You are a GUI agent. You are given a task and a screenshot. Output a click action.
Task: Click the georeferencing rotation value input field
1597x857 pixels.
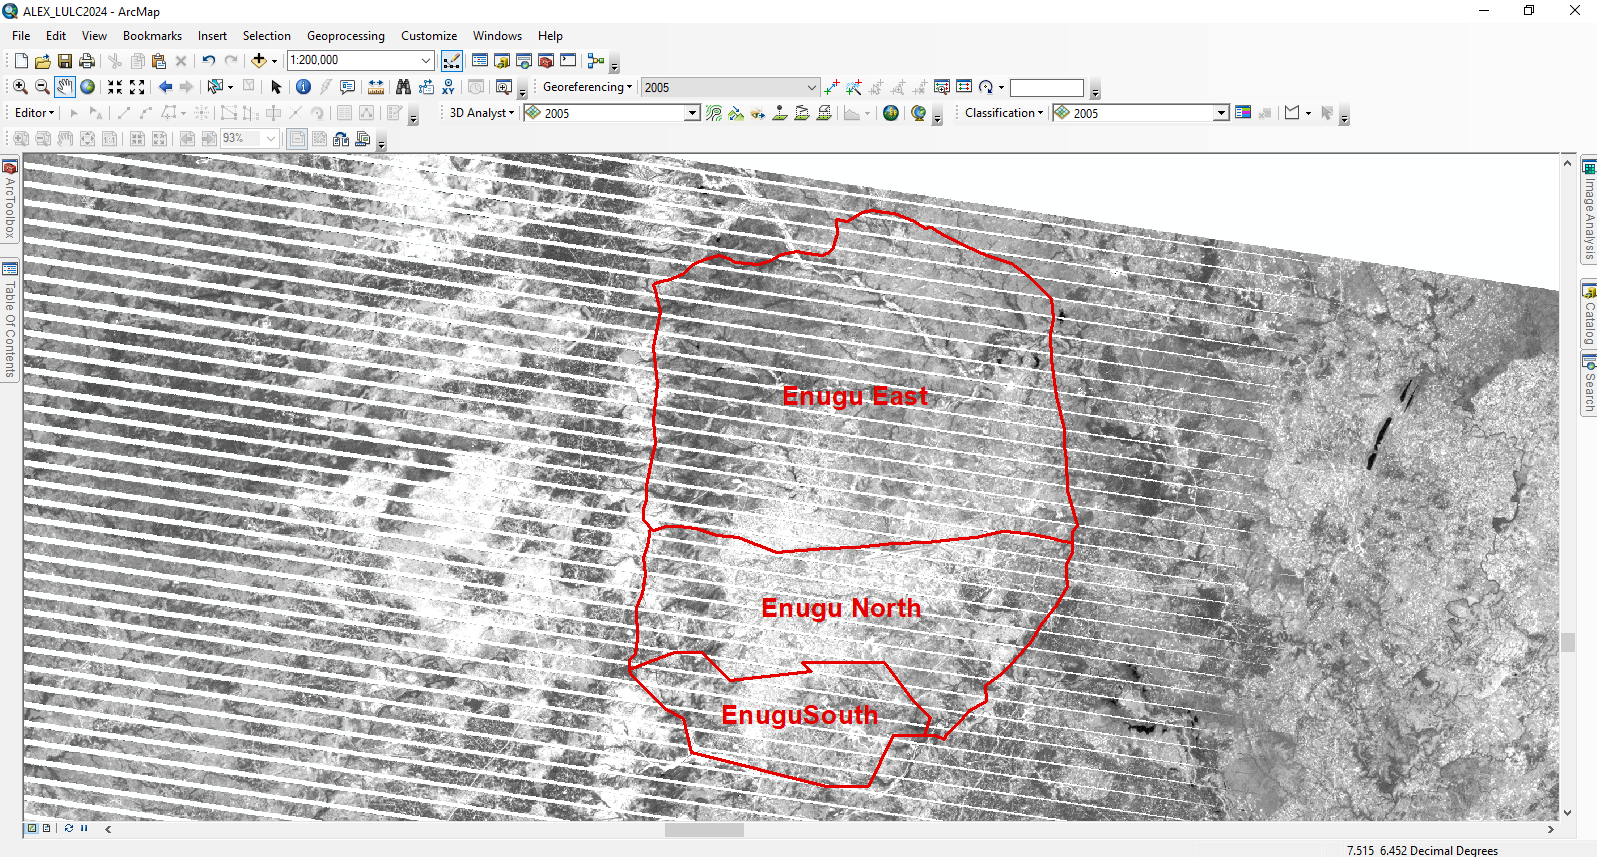[1047, 88]
